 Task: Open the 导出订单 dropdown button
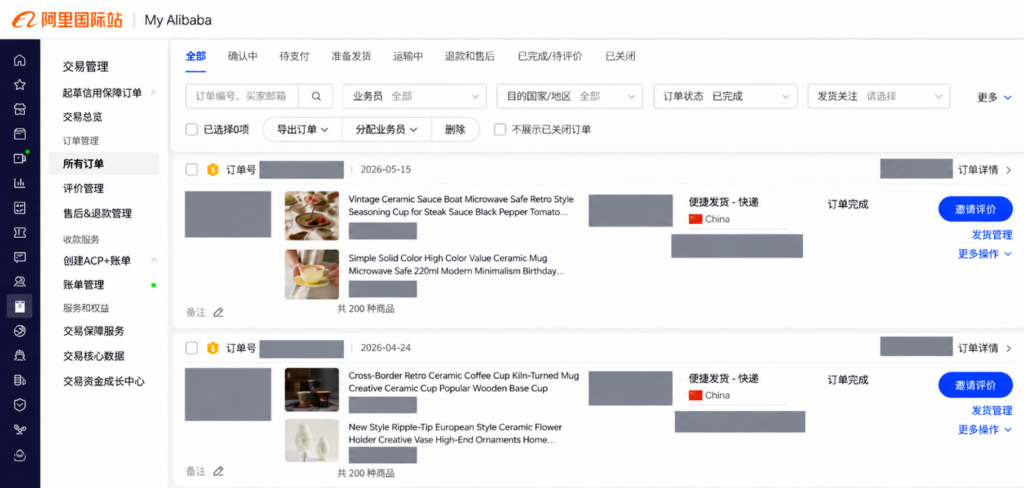(302, 129)
